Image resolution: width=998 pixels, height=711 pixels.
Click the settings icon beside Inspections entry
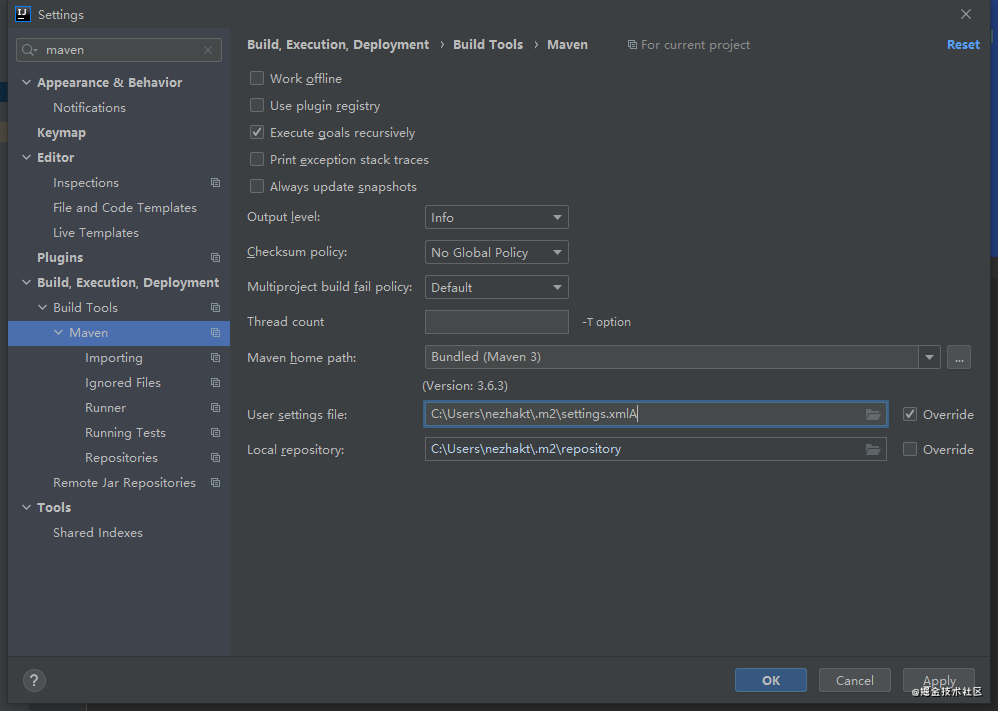point(215,182)
